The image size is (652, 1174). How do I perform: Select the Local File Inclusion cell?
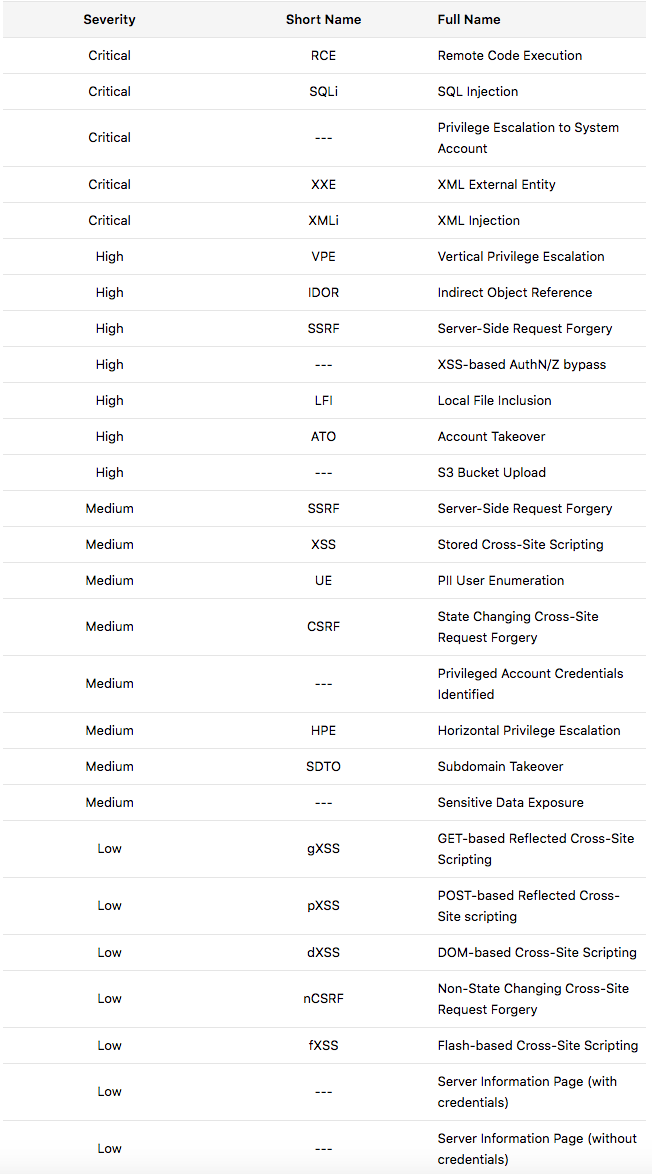[x=494, y=400]
